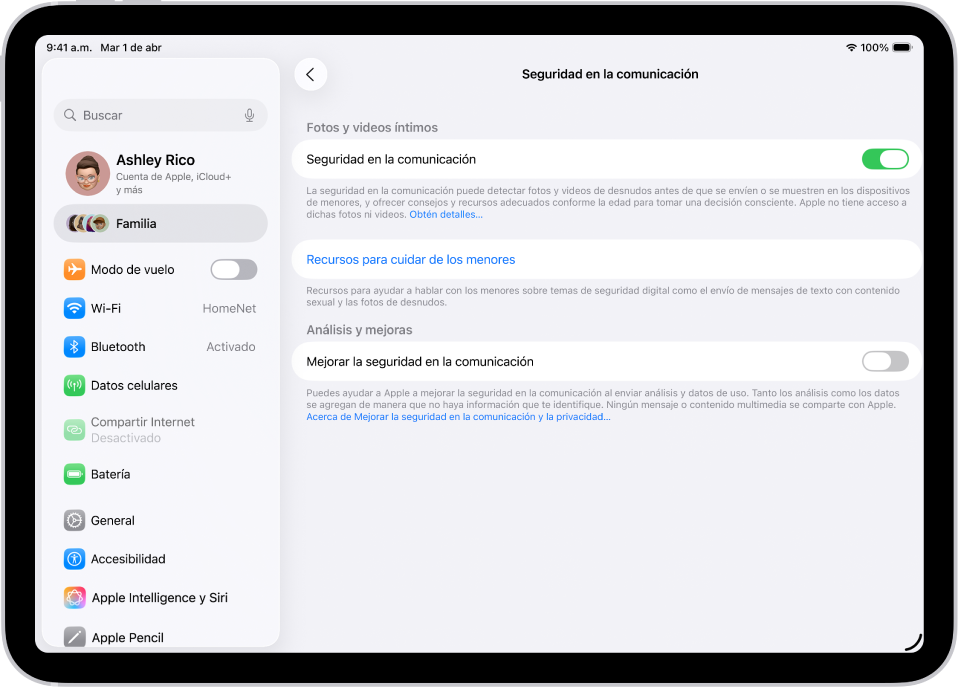Viewport: 958px width, 689px height.
Task: Click the orange airplane Modo de vuelo icon
Action: 74,269
